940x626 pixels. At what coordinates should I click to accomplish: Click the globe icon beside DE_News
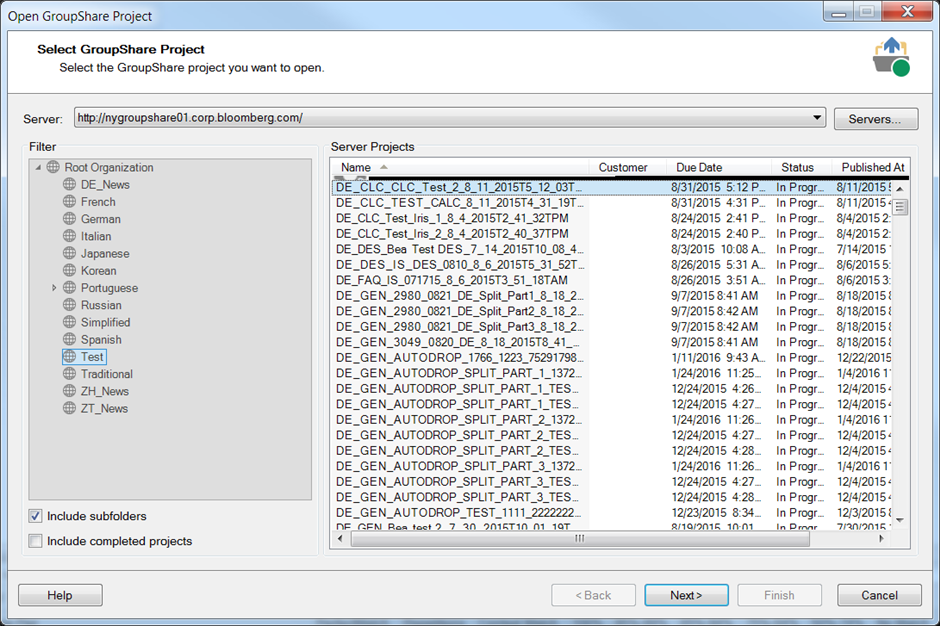[70, 185]
